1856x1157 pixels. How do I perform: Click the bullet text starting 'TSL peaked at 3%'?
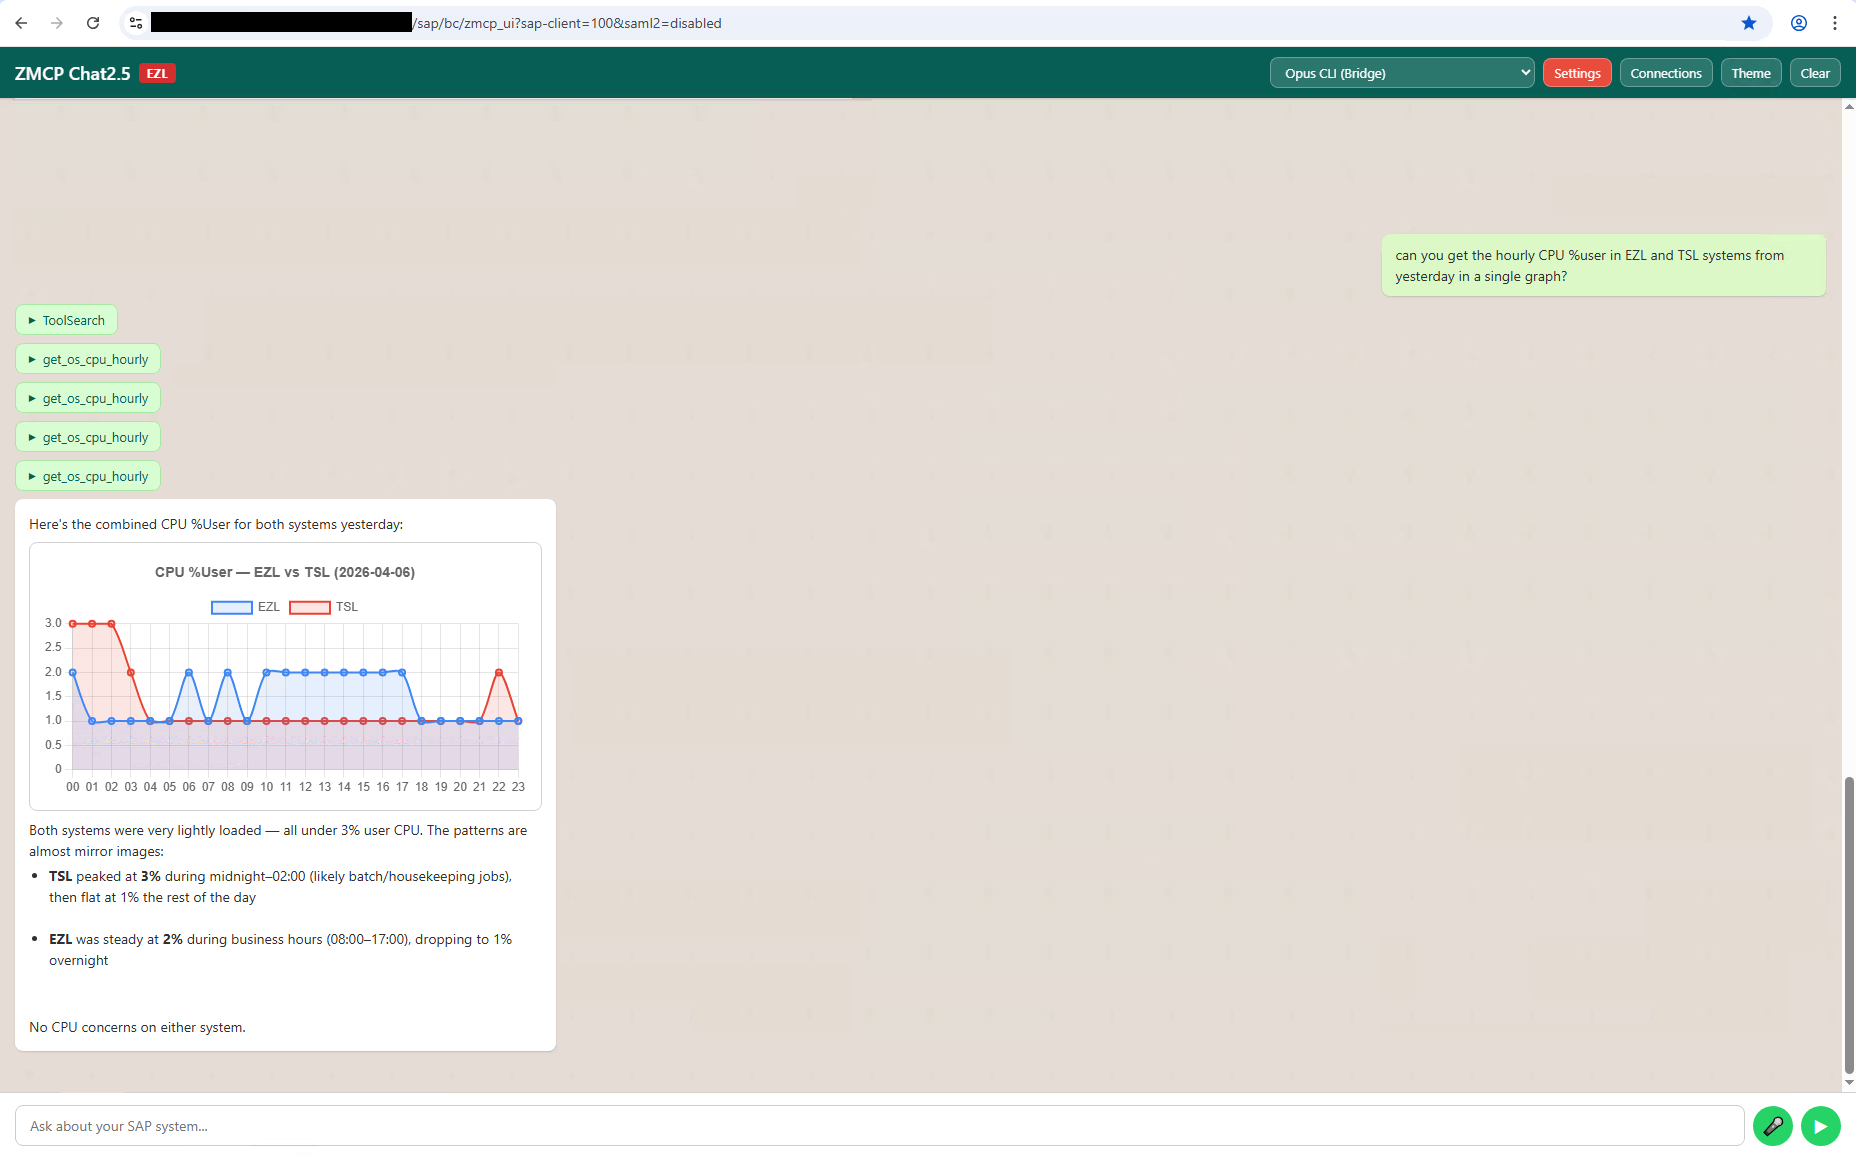click(280, 887)
